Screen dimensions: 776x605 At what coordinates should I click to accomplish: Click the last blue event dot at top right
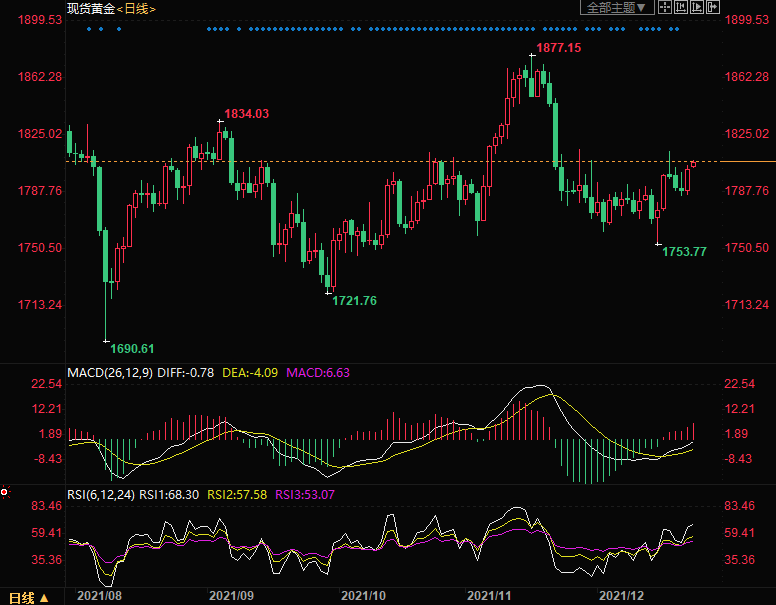(x=679, y=29)
